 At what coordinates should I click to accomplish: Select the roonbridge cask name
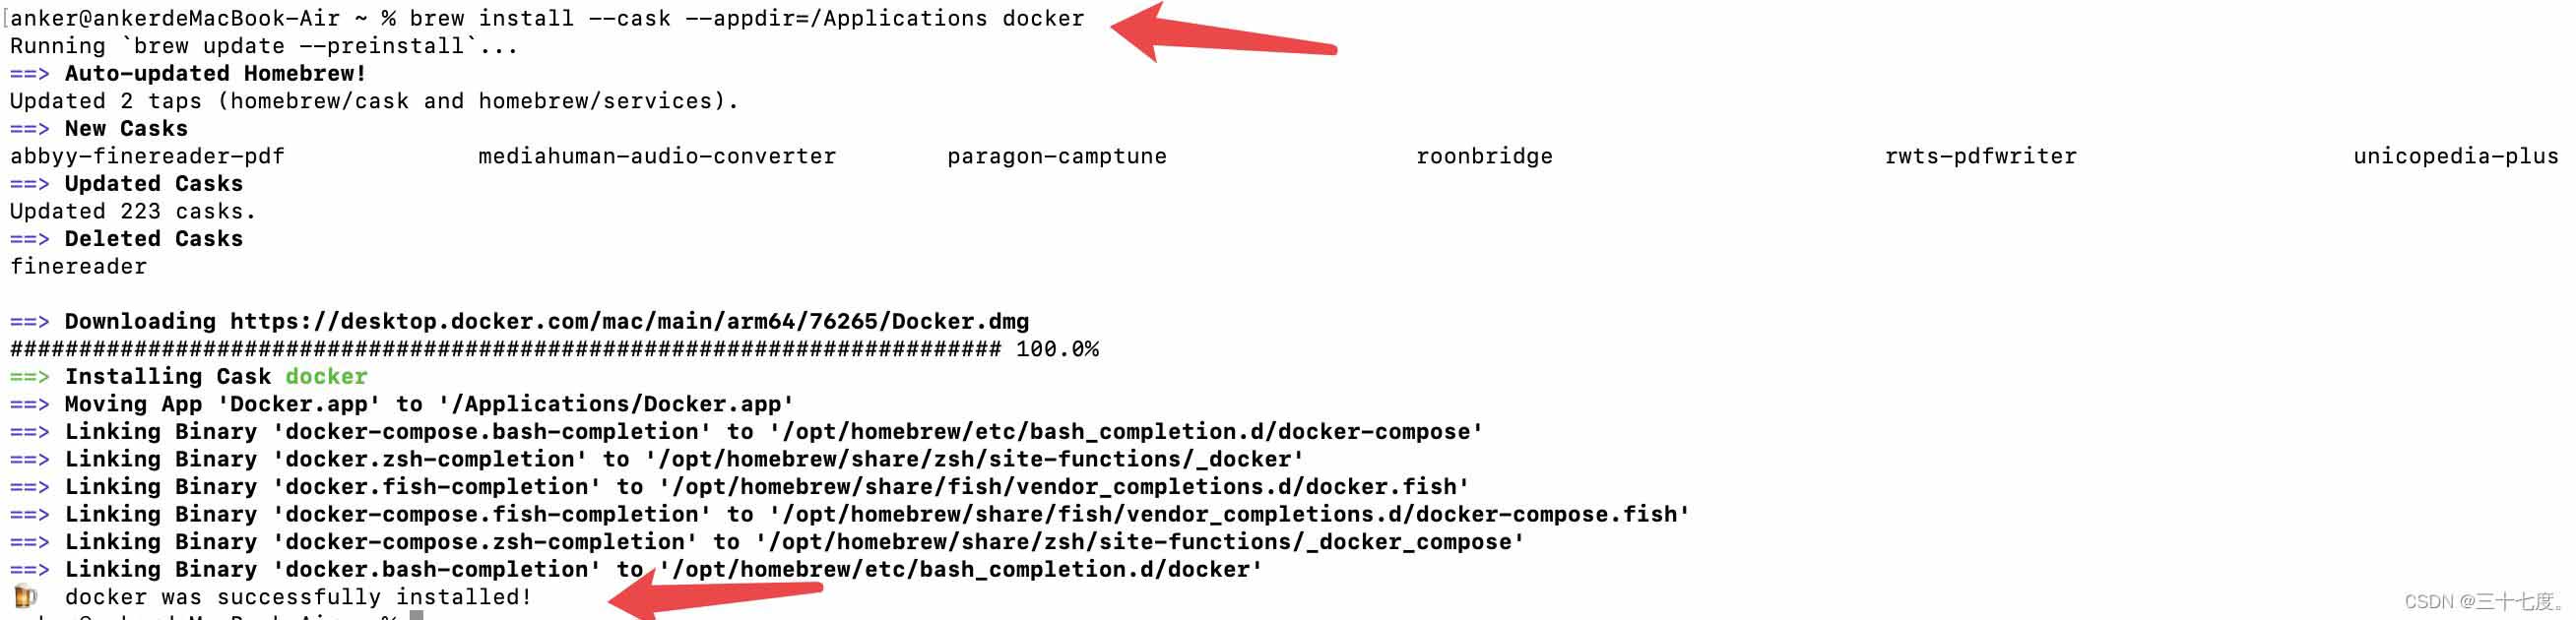click(1484, 157)
